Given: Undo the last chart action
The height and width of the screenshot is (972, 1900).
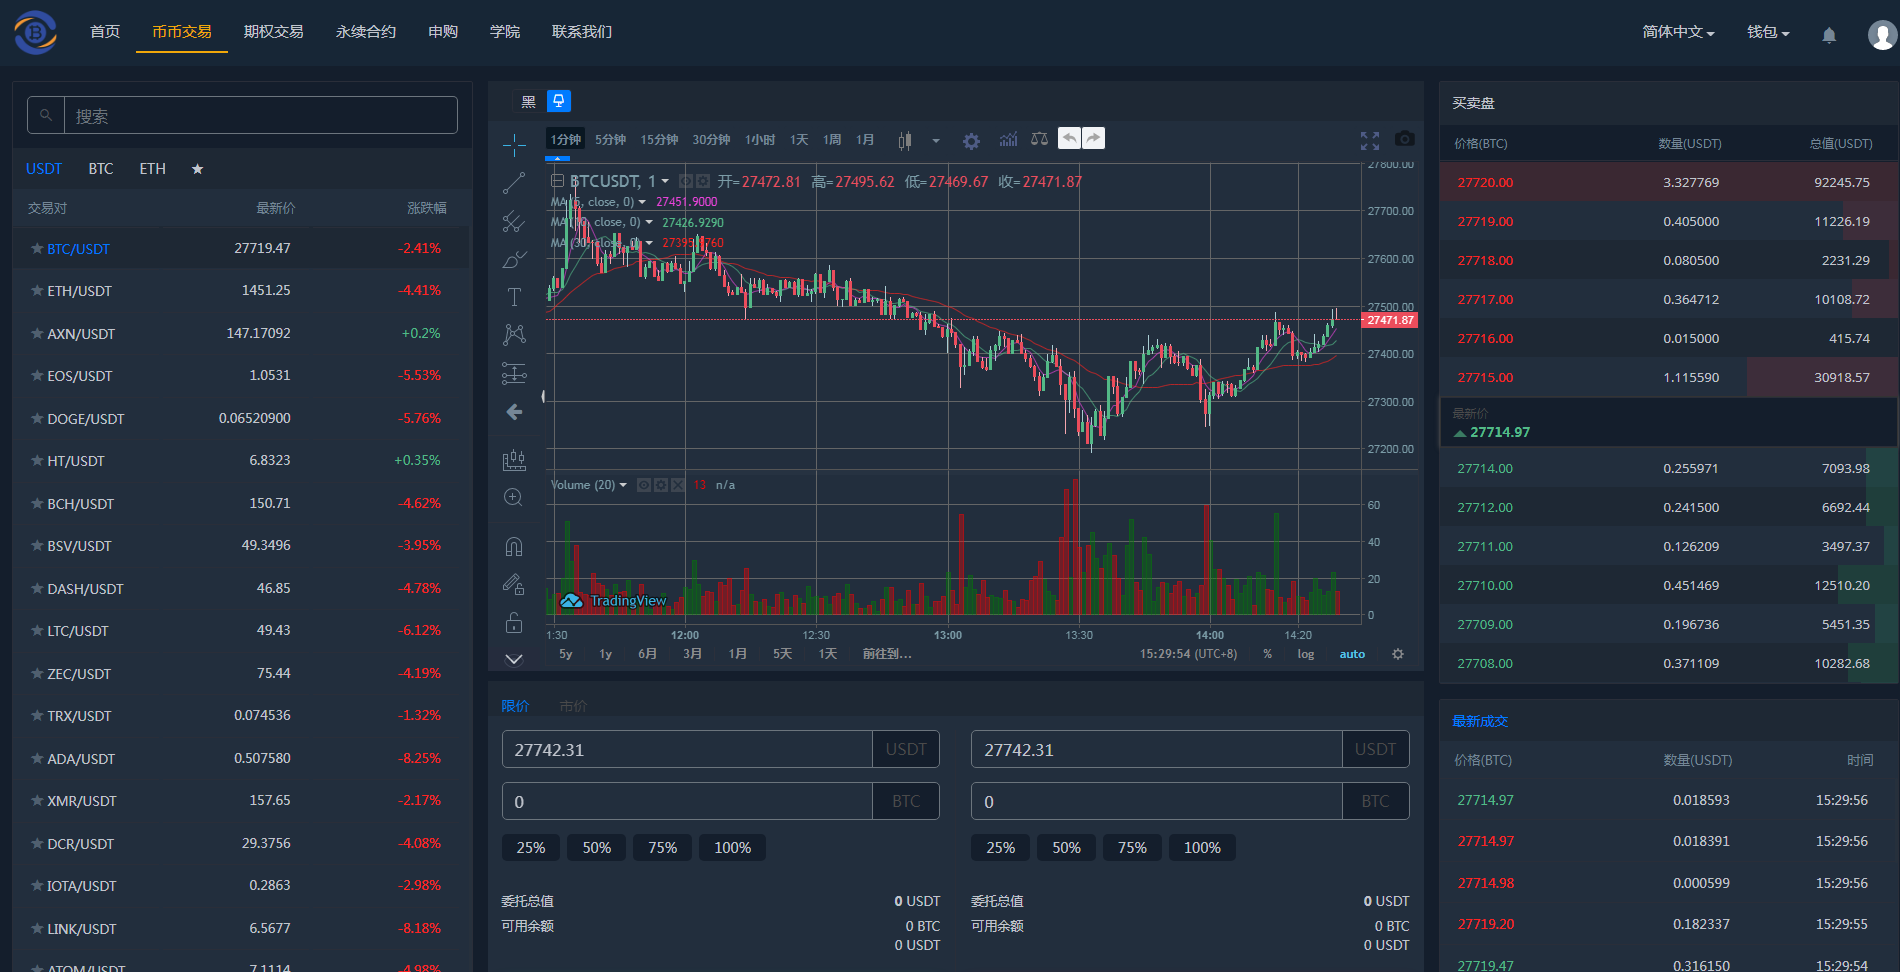Looking at the screenshot, I should coord(1070,139).
